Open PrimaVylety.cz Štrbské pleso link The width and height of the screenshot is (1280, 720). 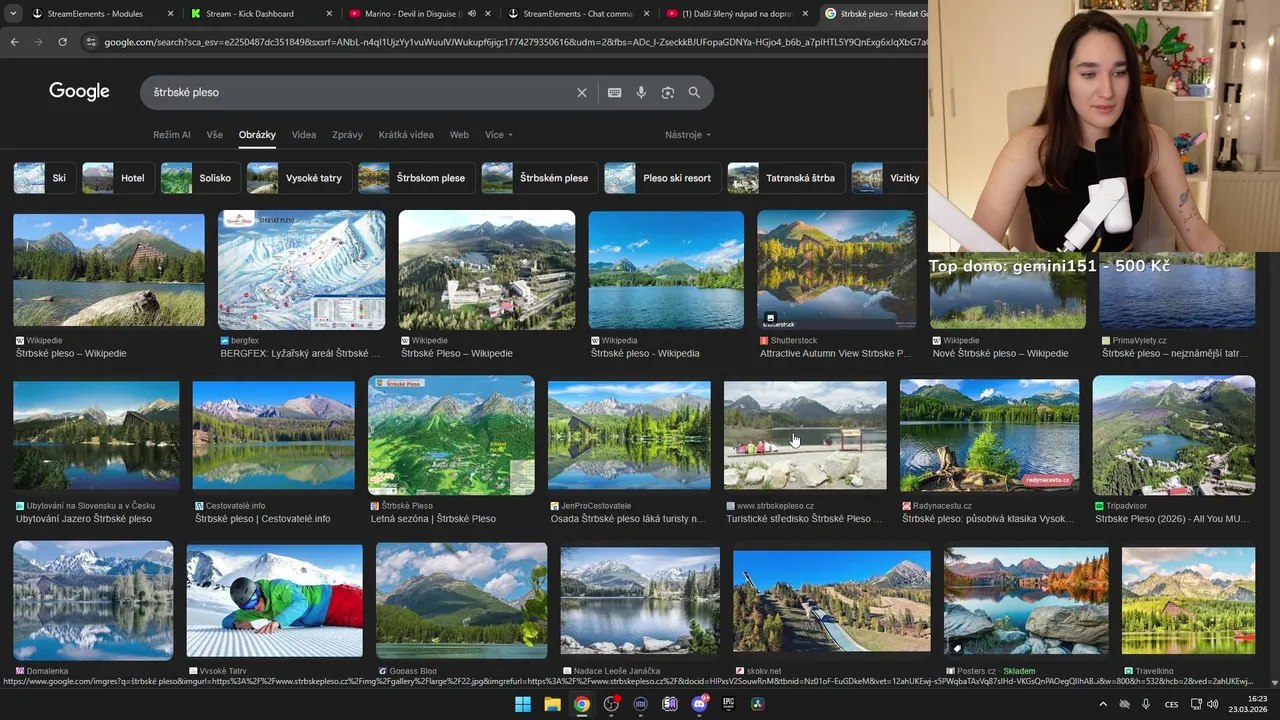coord(1176,353)
